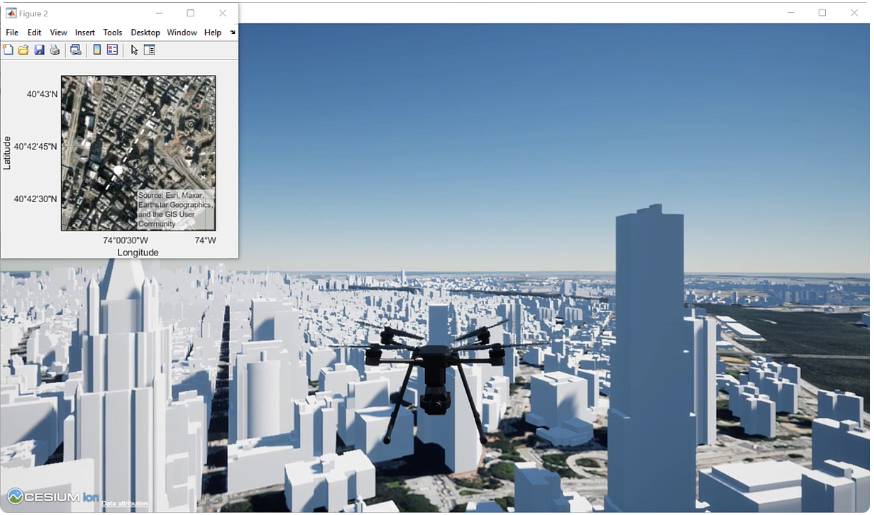Open Property Inspector toolbar icon
The image size is (874, 515).
[x=149, y=50]
